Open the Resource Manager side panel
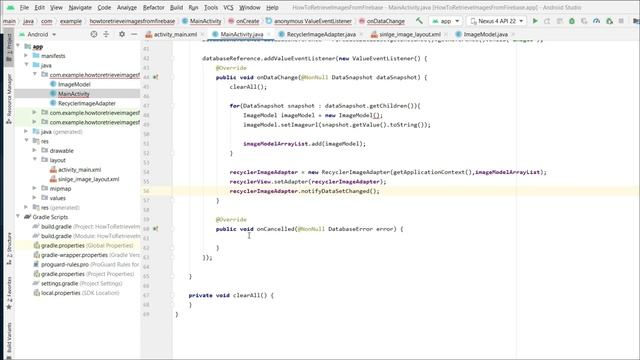 [9, 98]
